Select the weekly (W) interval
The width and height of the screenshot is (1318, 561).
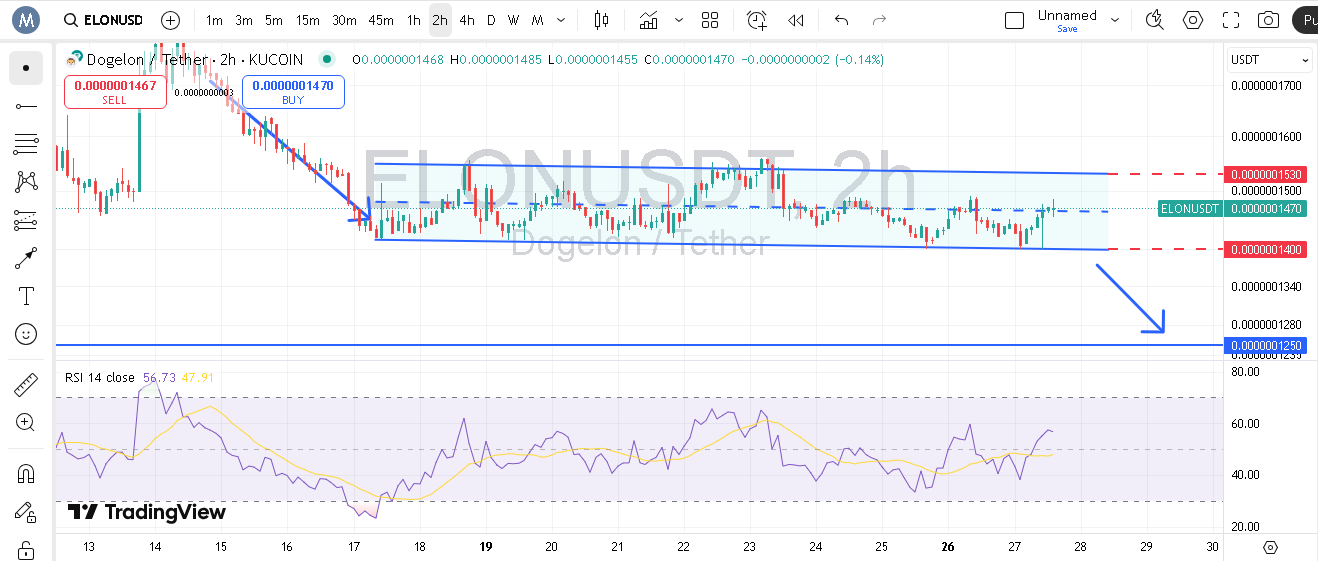tap(513, 20)
